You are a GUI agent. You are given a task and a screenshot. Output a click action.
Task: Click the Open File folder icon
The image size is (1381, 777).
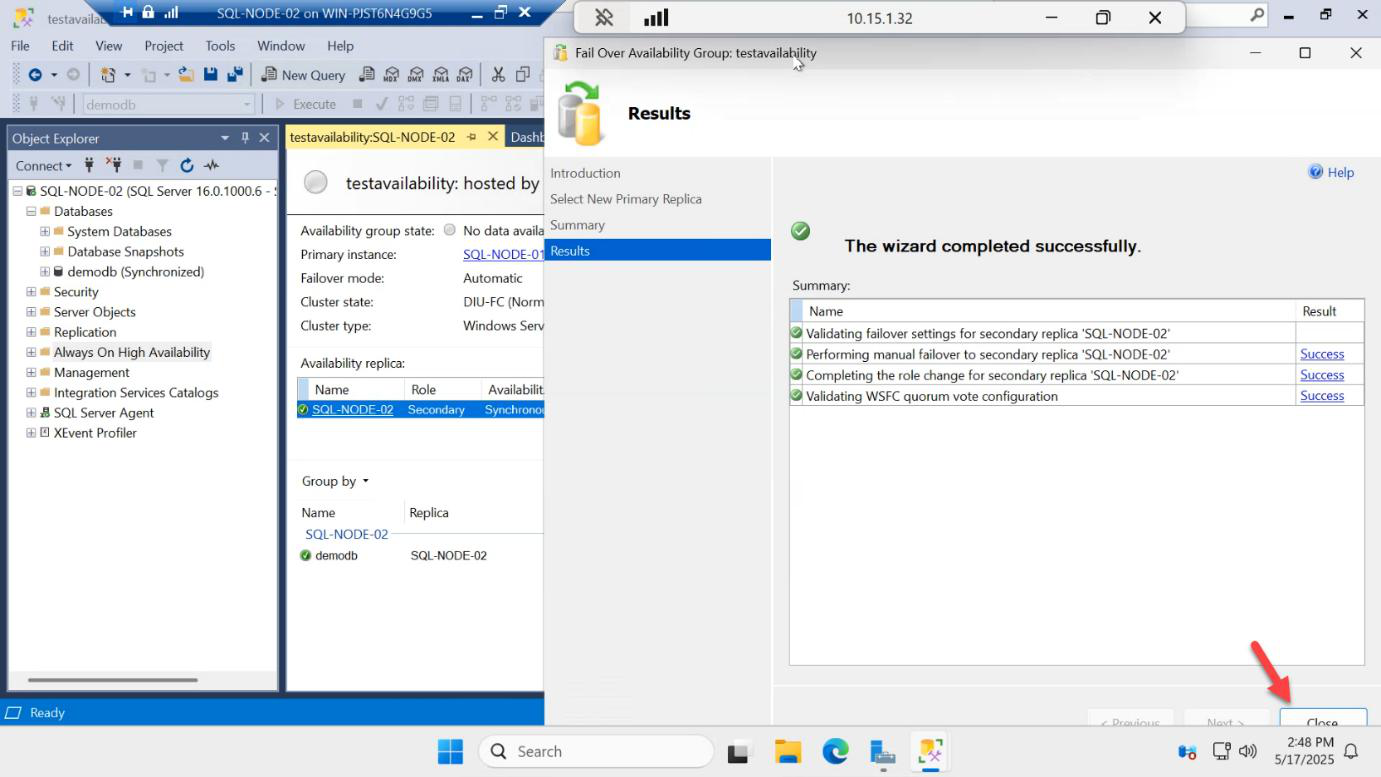186,75
